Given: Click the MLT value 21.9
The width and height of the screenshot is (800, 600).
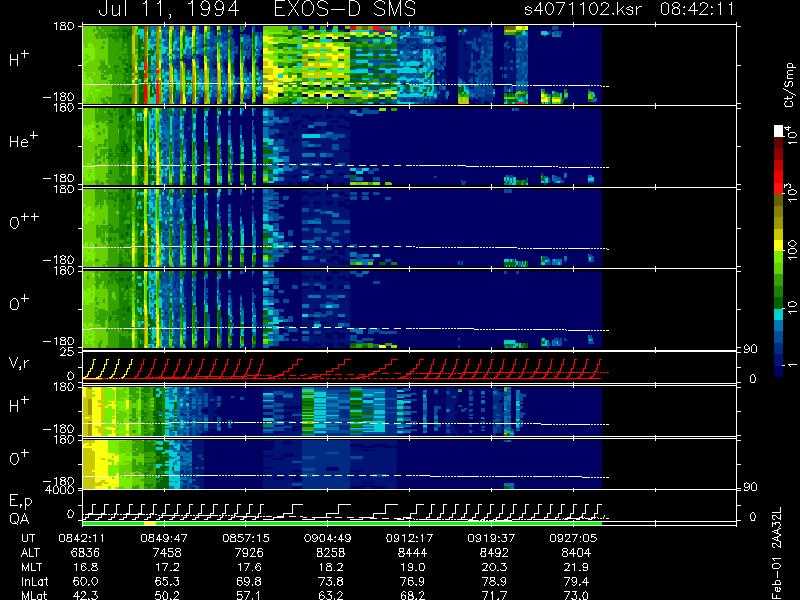Looking at the screenshot, I should pyautogui.click(x=576, y=567).
